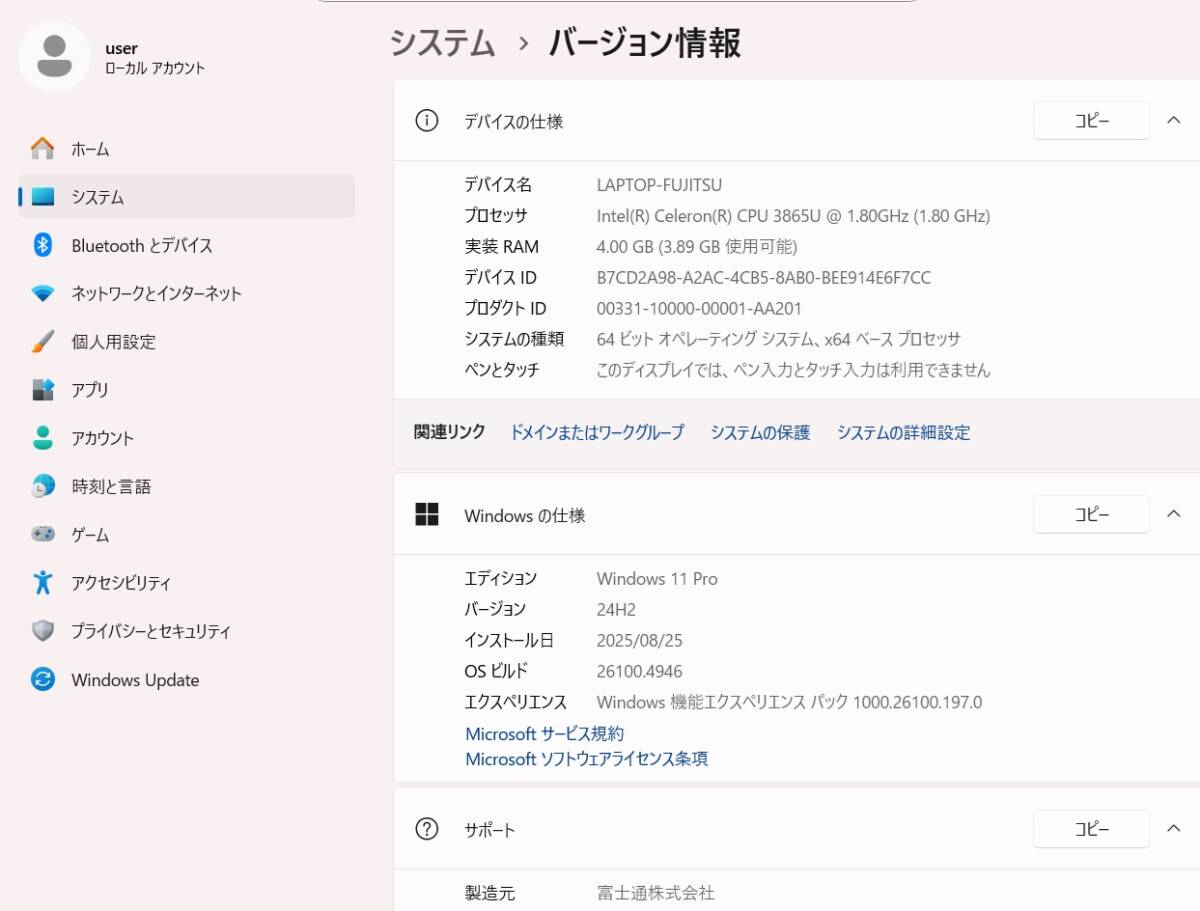Open personalization paintbrush icon
Screen dimensions: 1200x911
click(x=42, y=342)
